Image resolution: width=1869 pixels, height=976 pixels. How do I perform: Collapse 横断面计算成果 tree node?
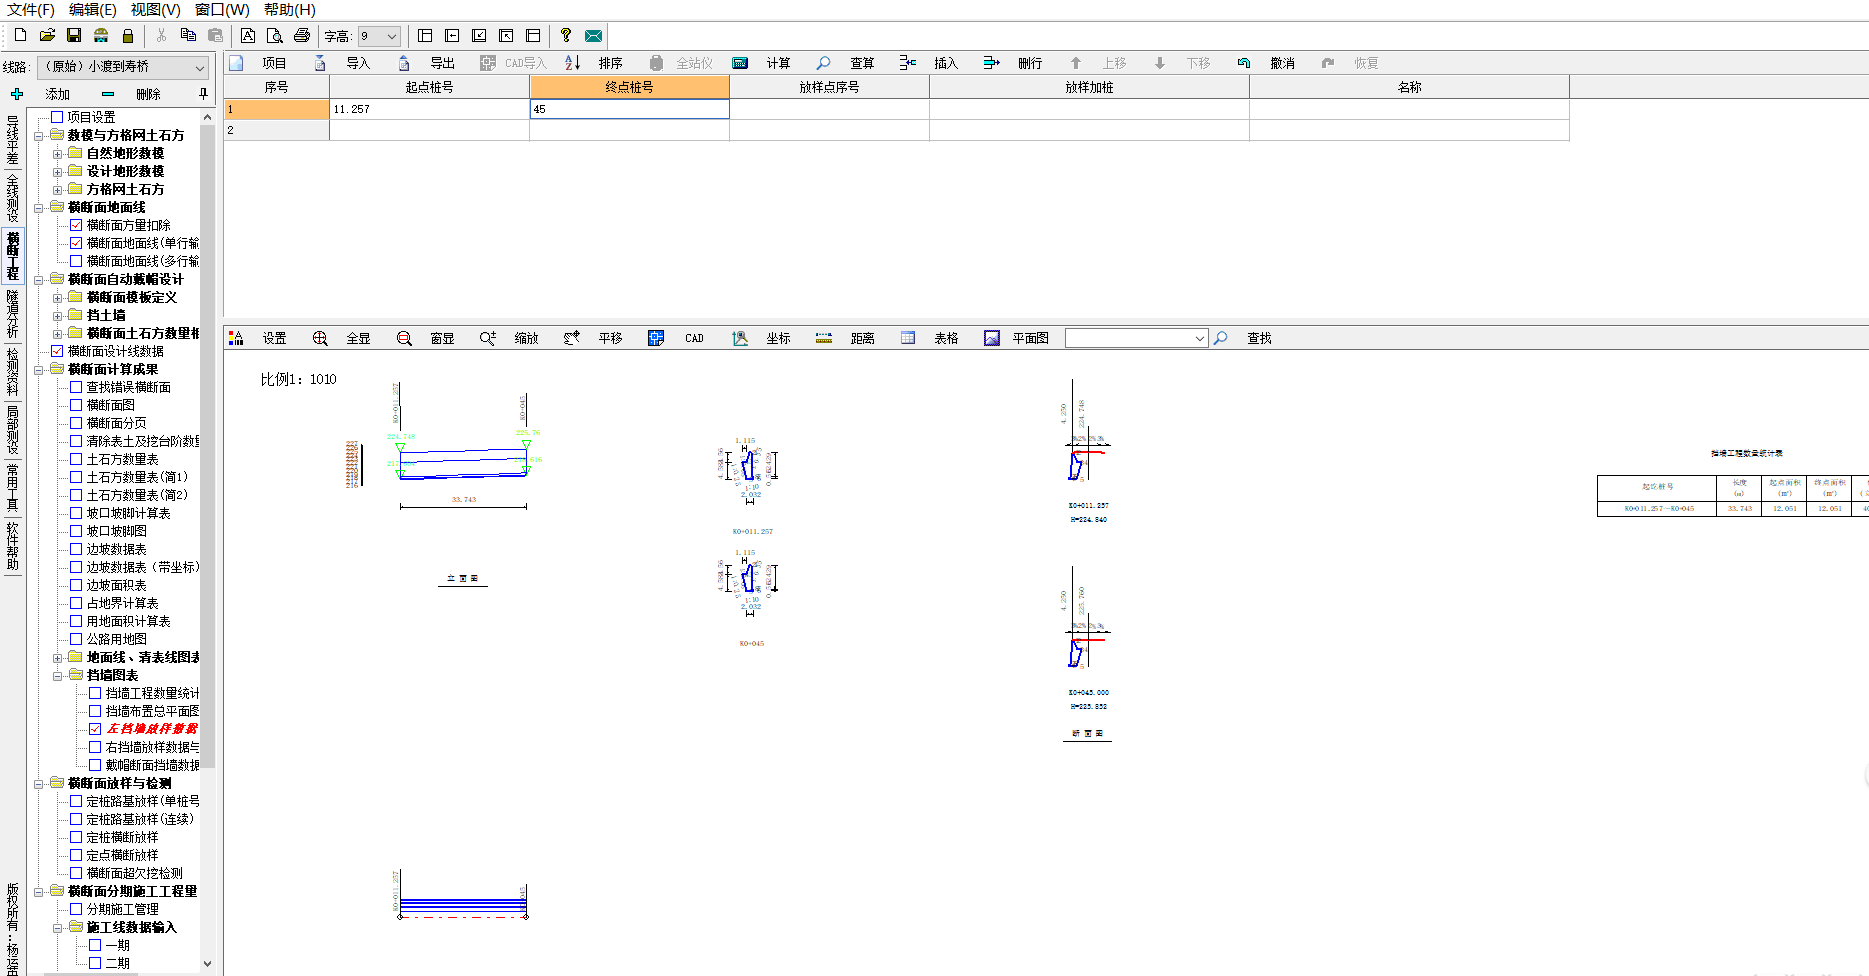click(38, 370)
